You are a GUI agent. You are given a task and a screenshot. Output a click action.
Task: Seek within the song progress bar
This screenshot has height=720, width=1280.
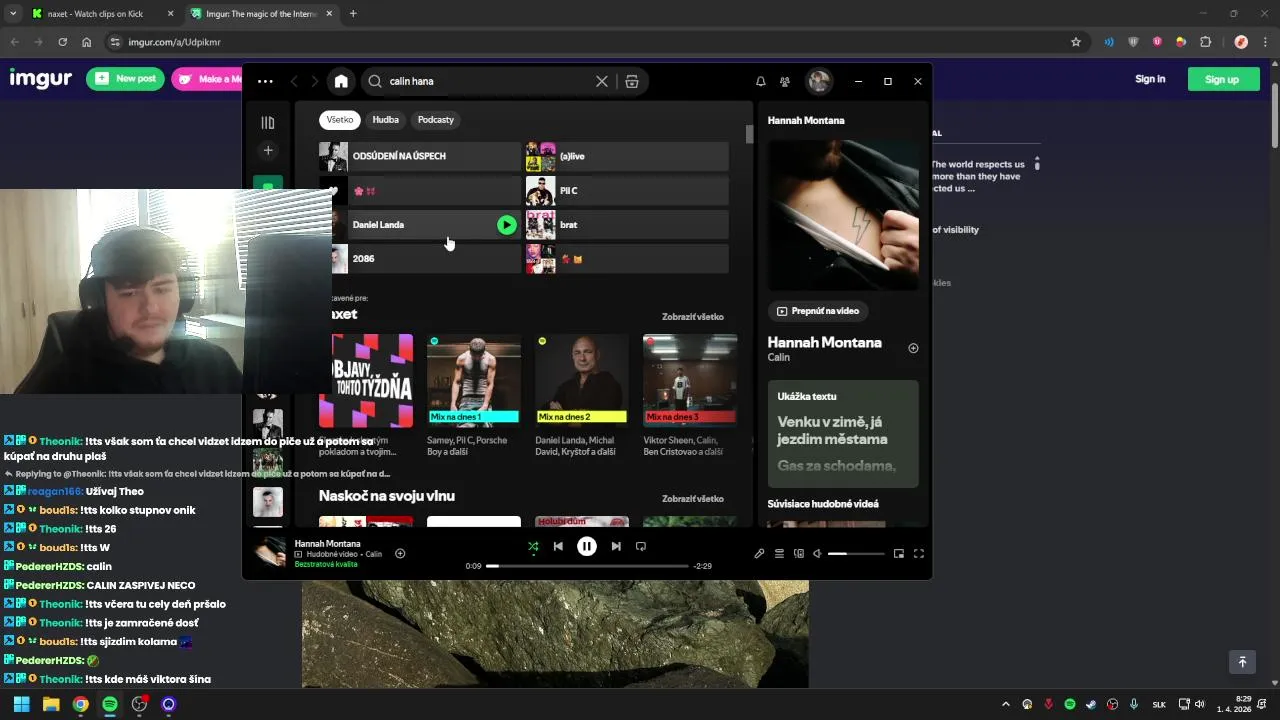click(588, 566)
